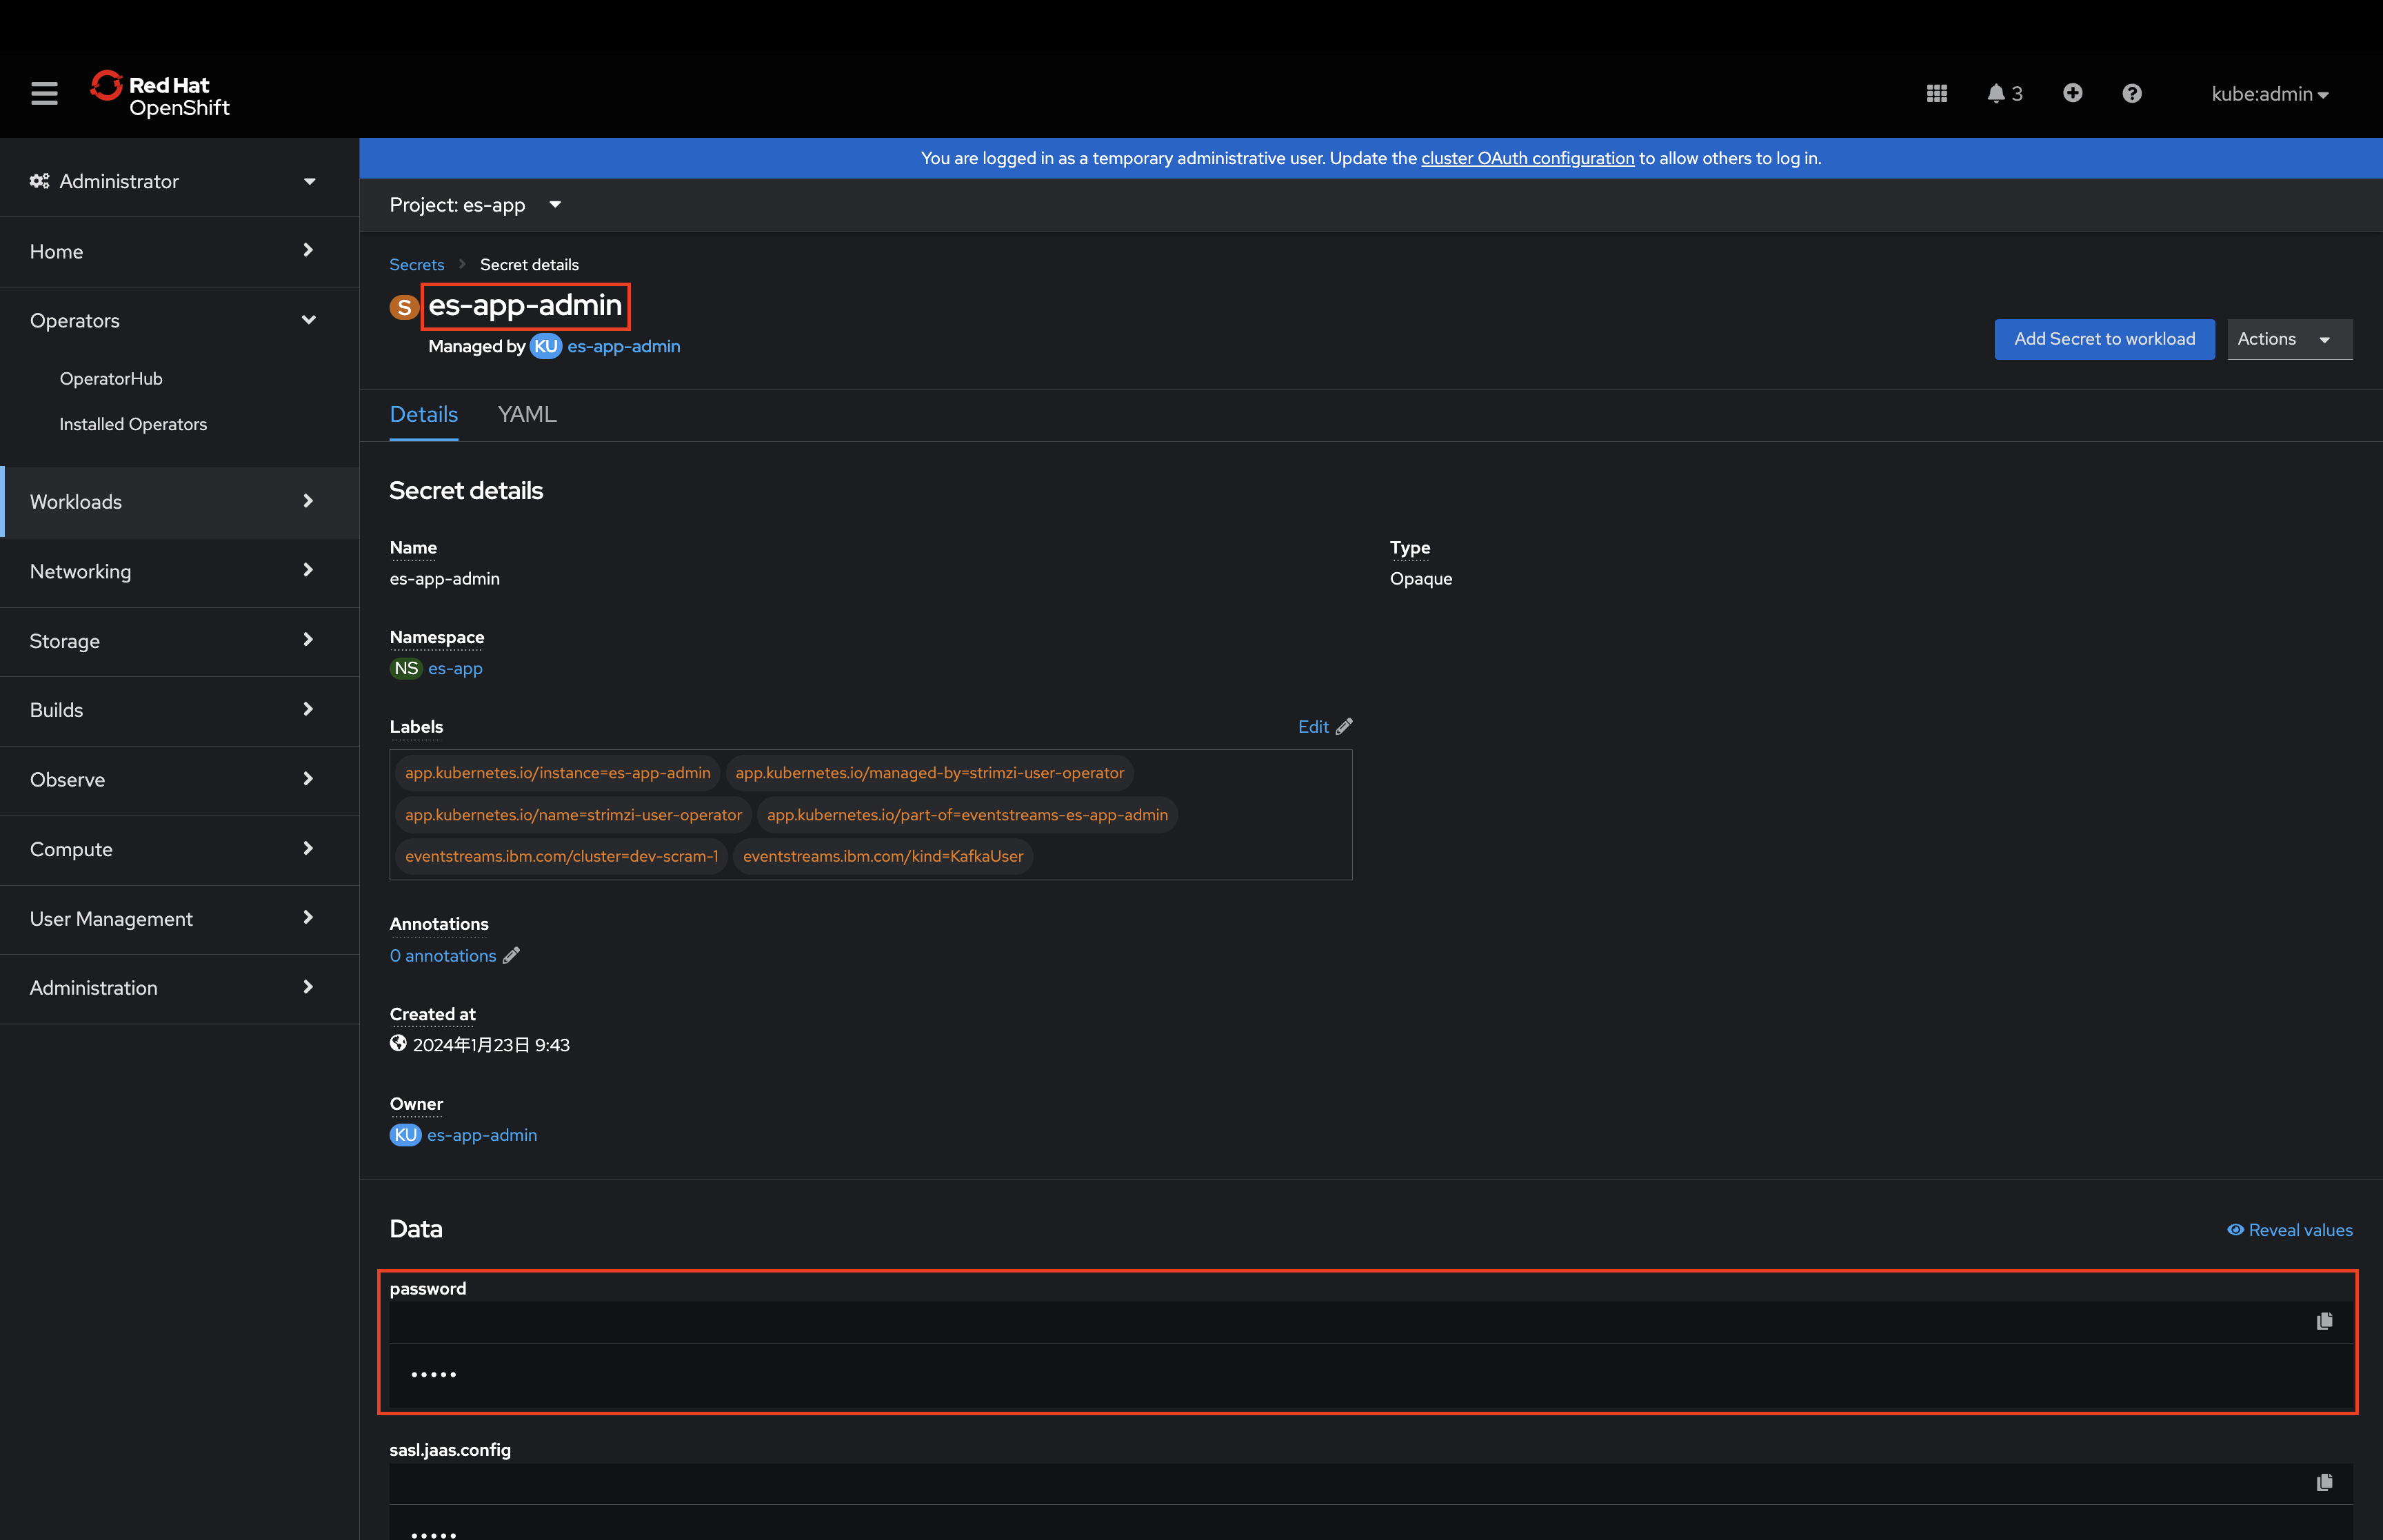Image resolution: width=2383 pixels, height=1540 pixels.
Task: Switch to the YAML tab
Action: point(526,414)
